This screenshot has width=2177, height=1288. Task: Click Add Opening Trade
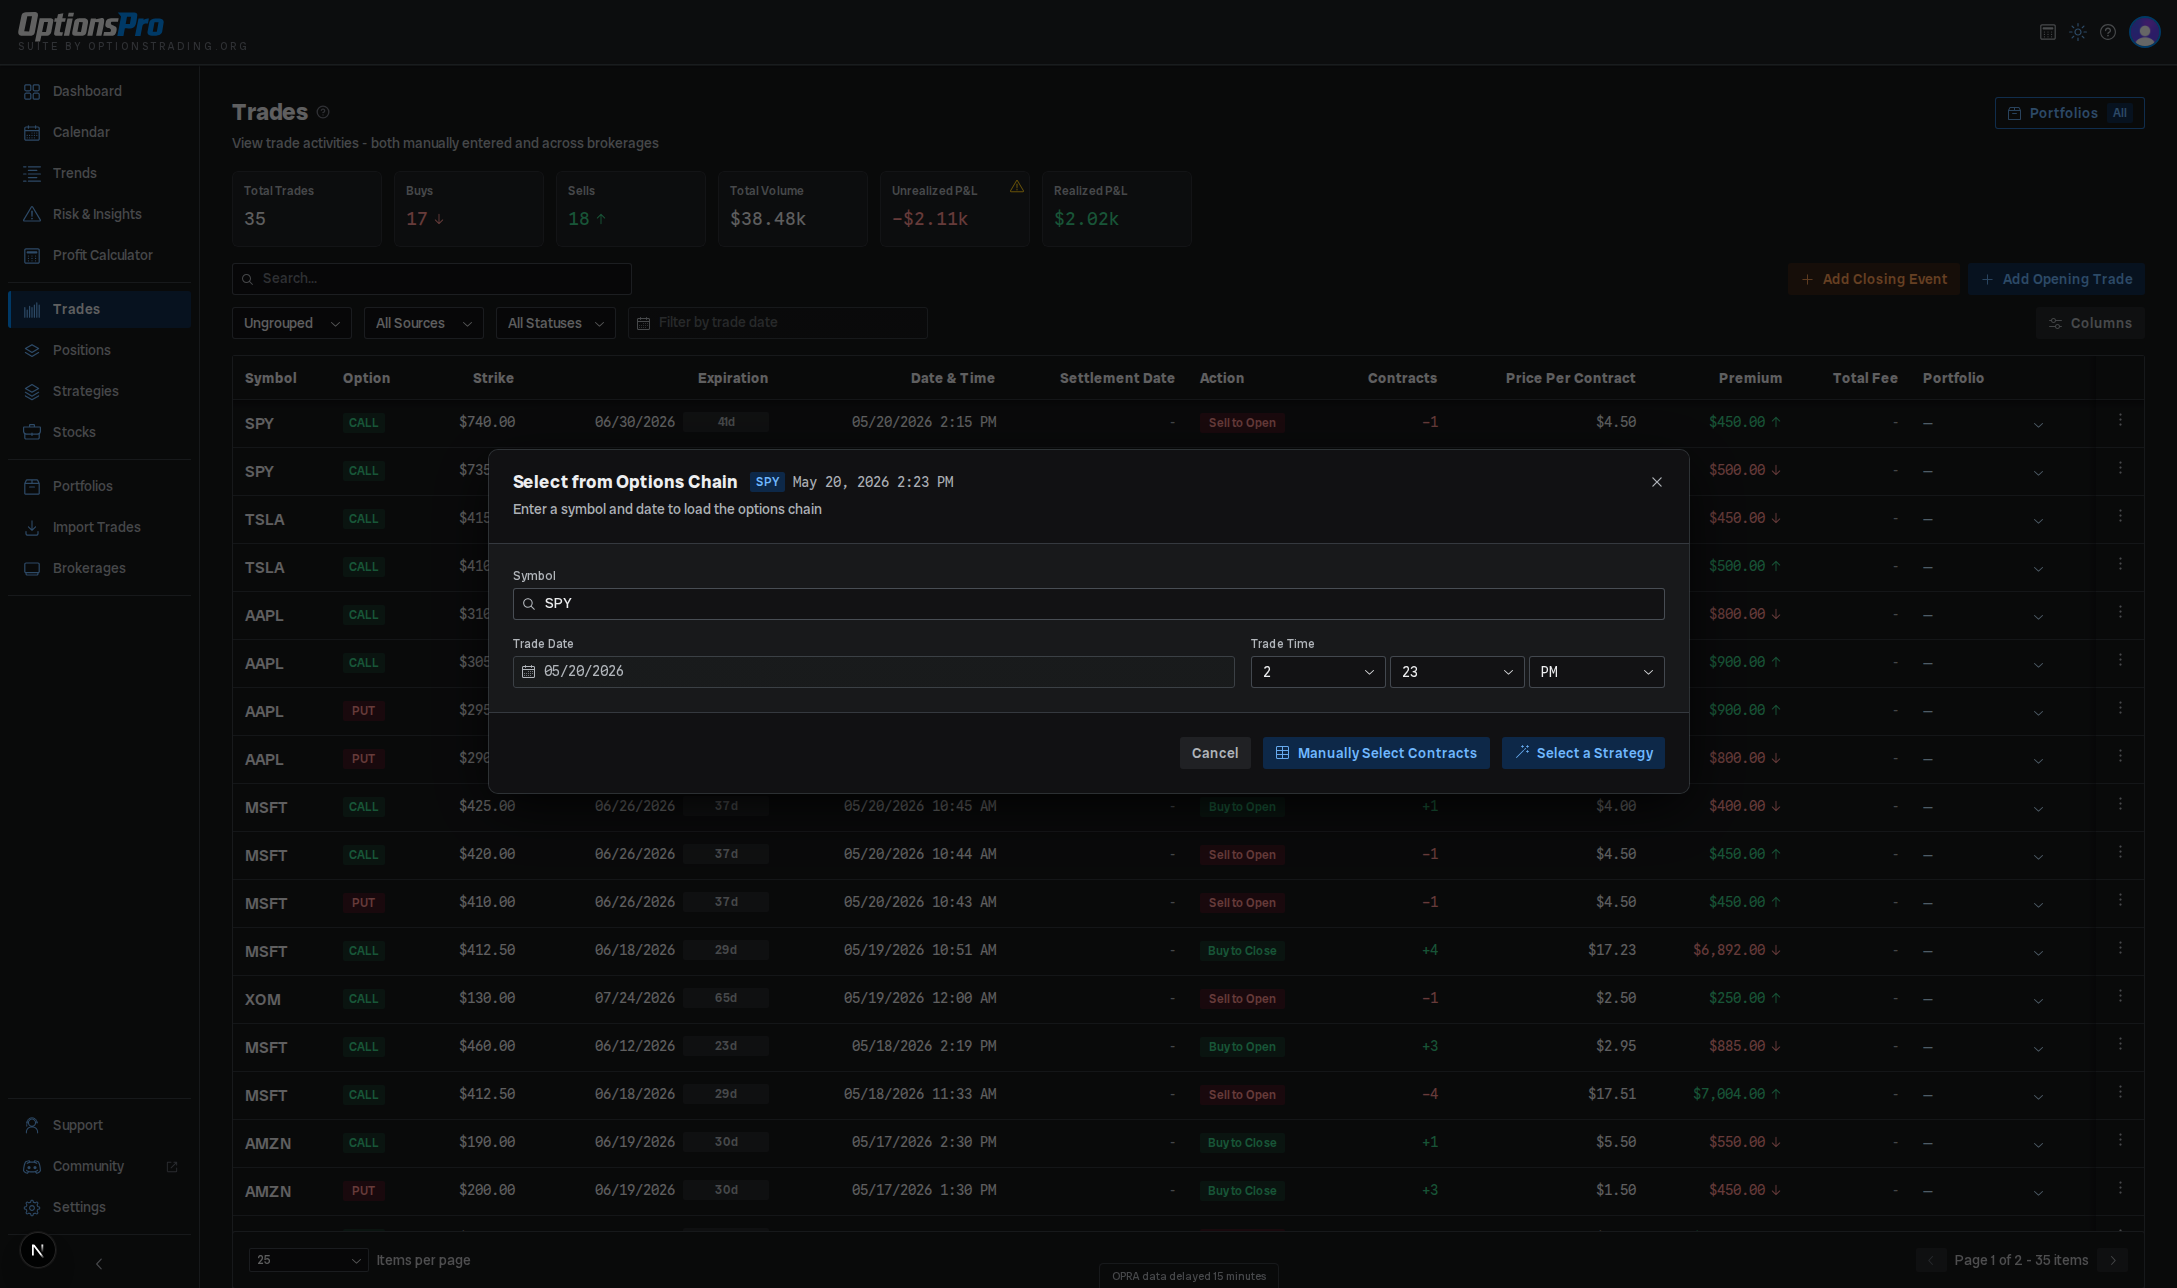[x=2056, y=279]
